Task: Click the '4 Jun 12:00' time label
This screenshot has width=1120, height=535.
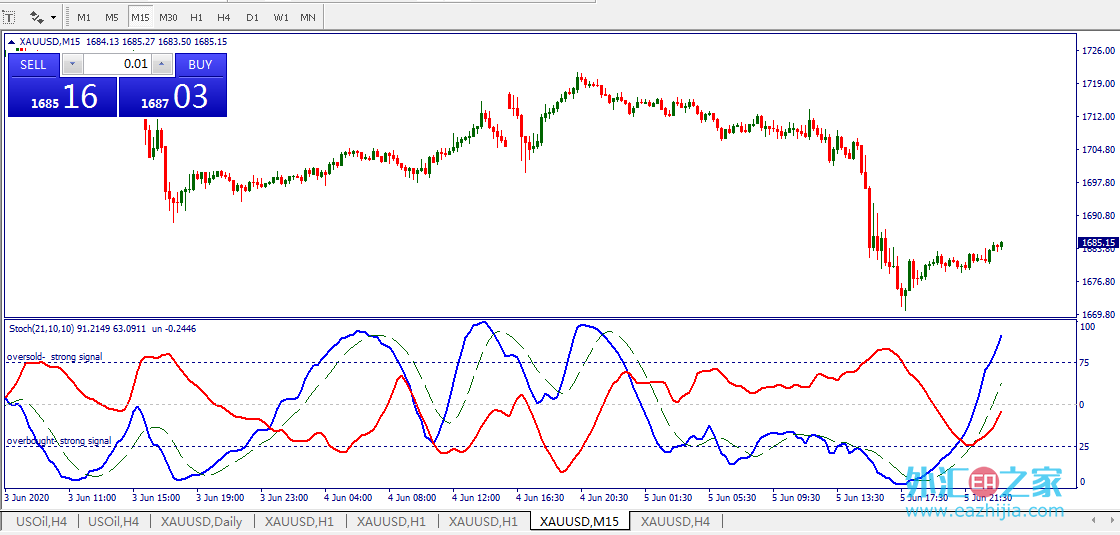Action: (476, 497)
